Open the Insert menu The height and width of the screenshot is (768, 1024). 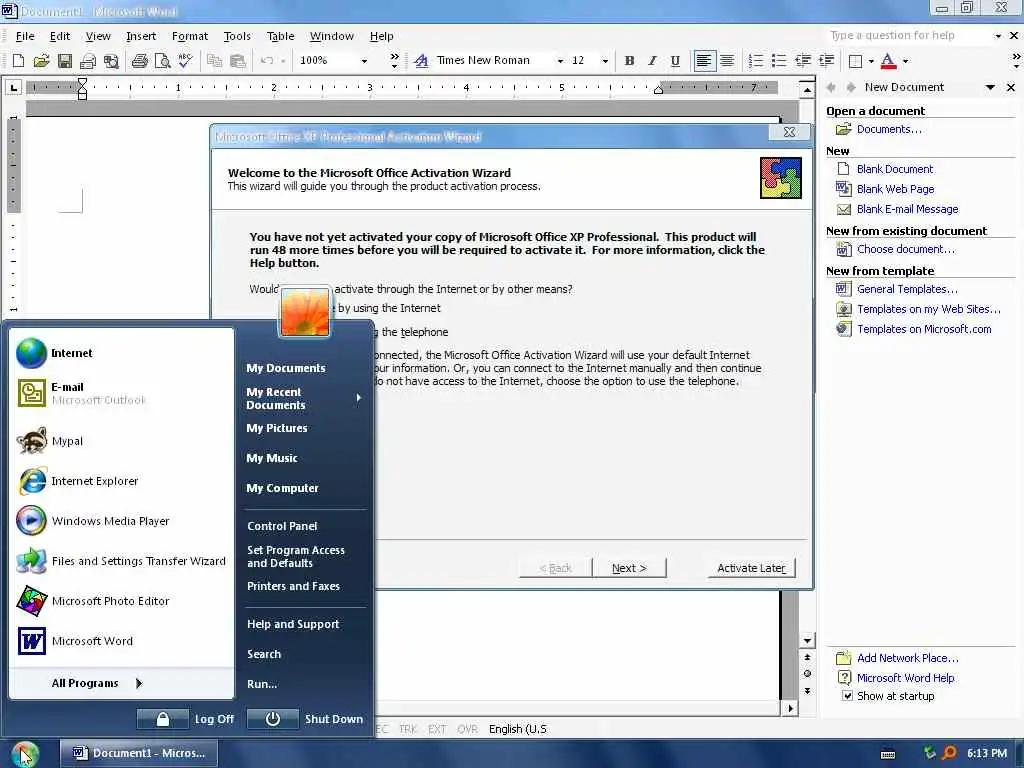pos(141,36)
